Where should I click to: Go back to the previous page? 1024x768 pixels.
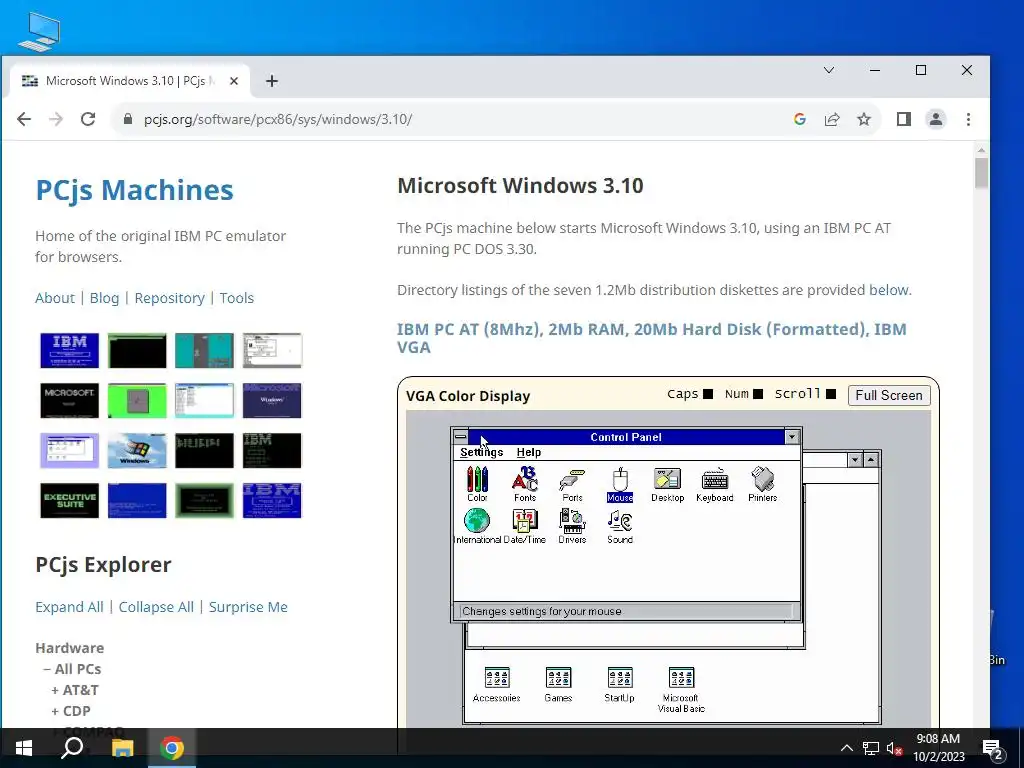24,120
